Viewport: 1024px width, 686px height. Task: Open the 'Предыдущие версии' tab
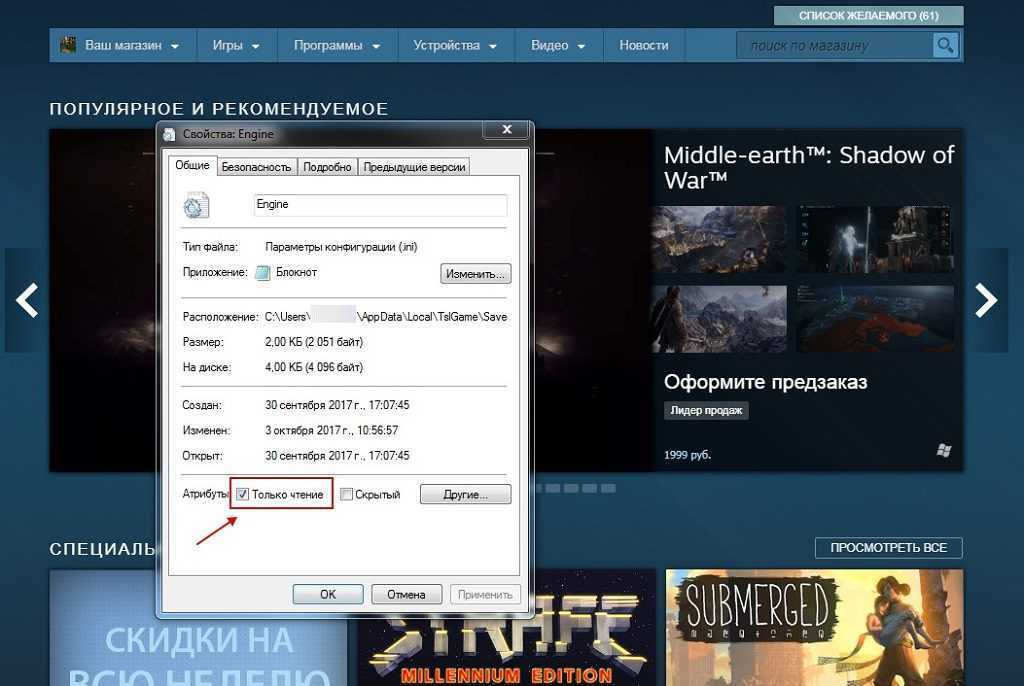[x=414, y=167]
